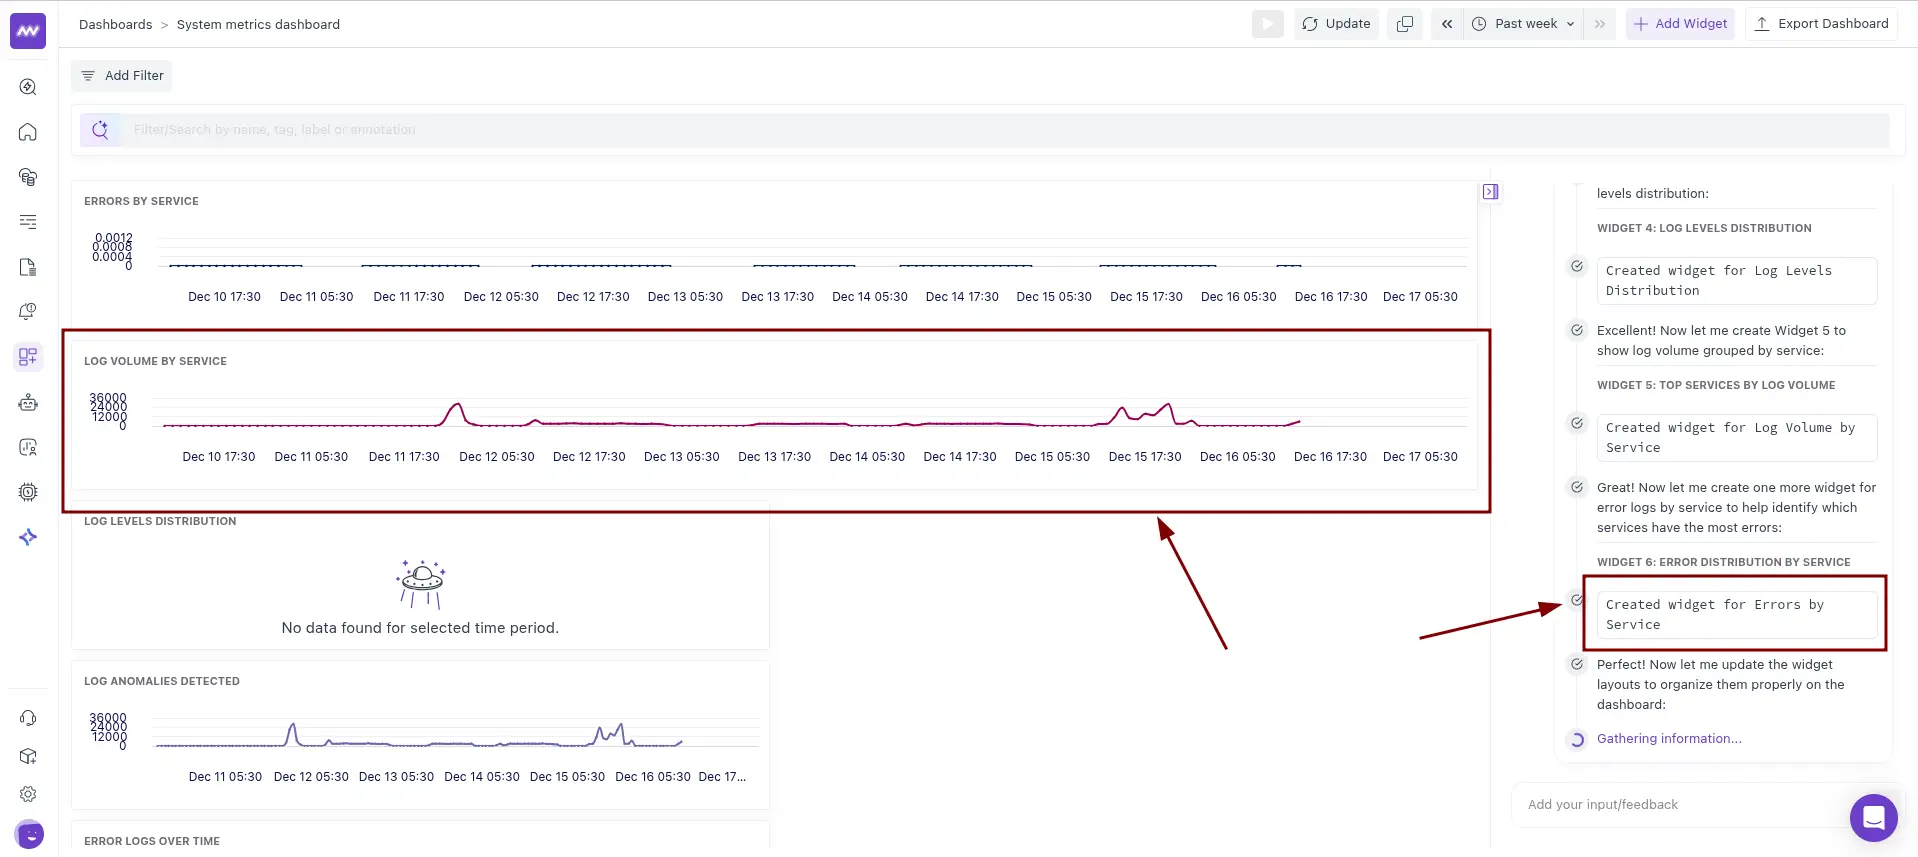Open the Dashboards icon in sidebar
1918x857 pixels.
point(28,357)
